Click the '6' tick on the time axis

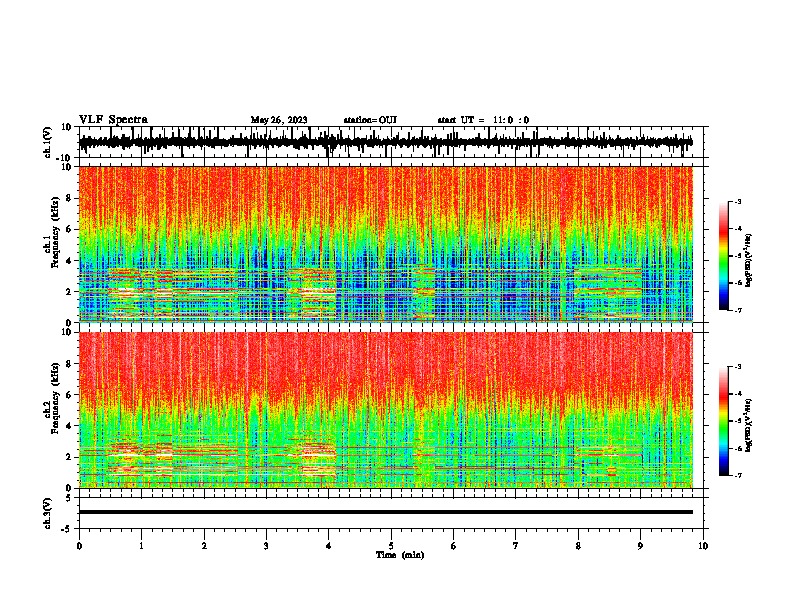(x=454, y=546)
